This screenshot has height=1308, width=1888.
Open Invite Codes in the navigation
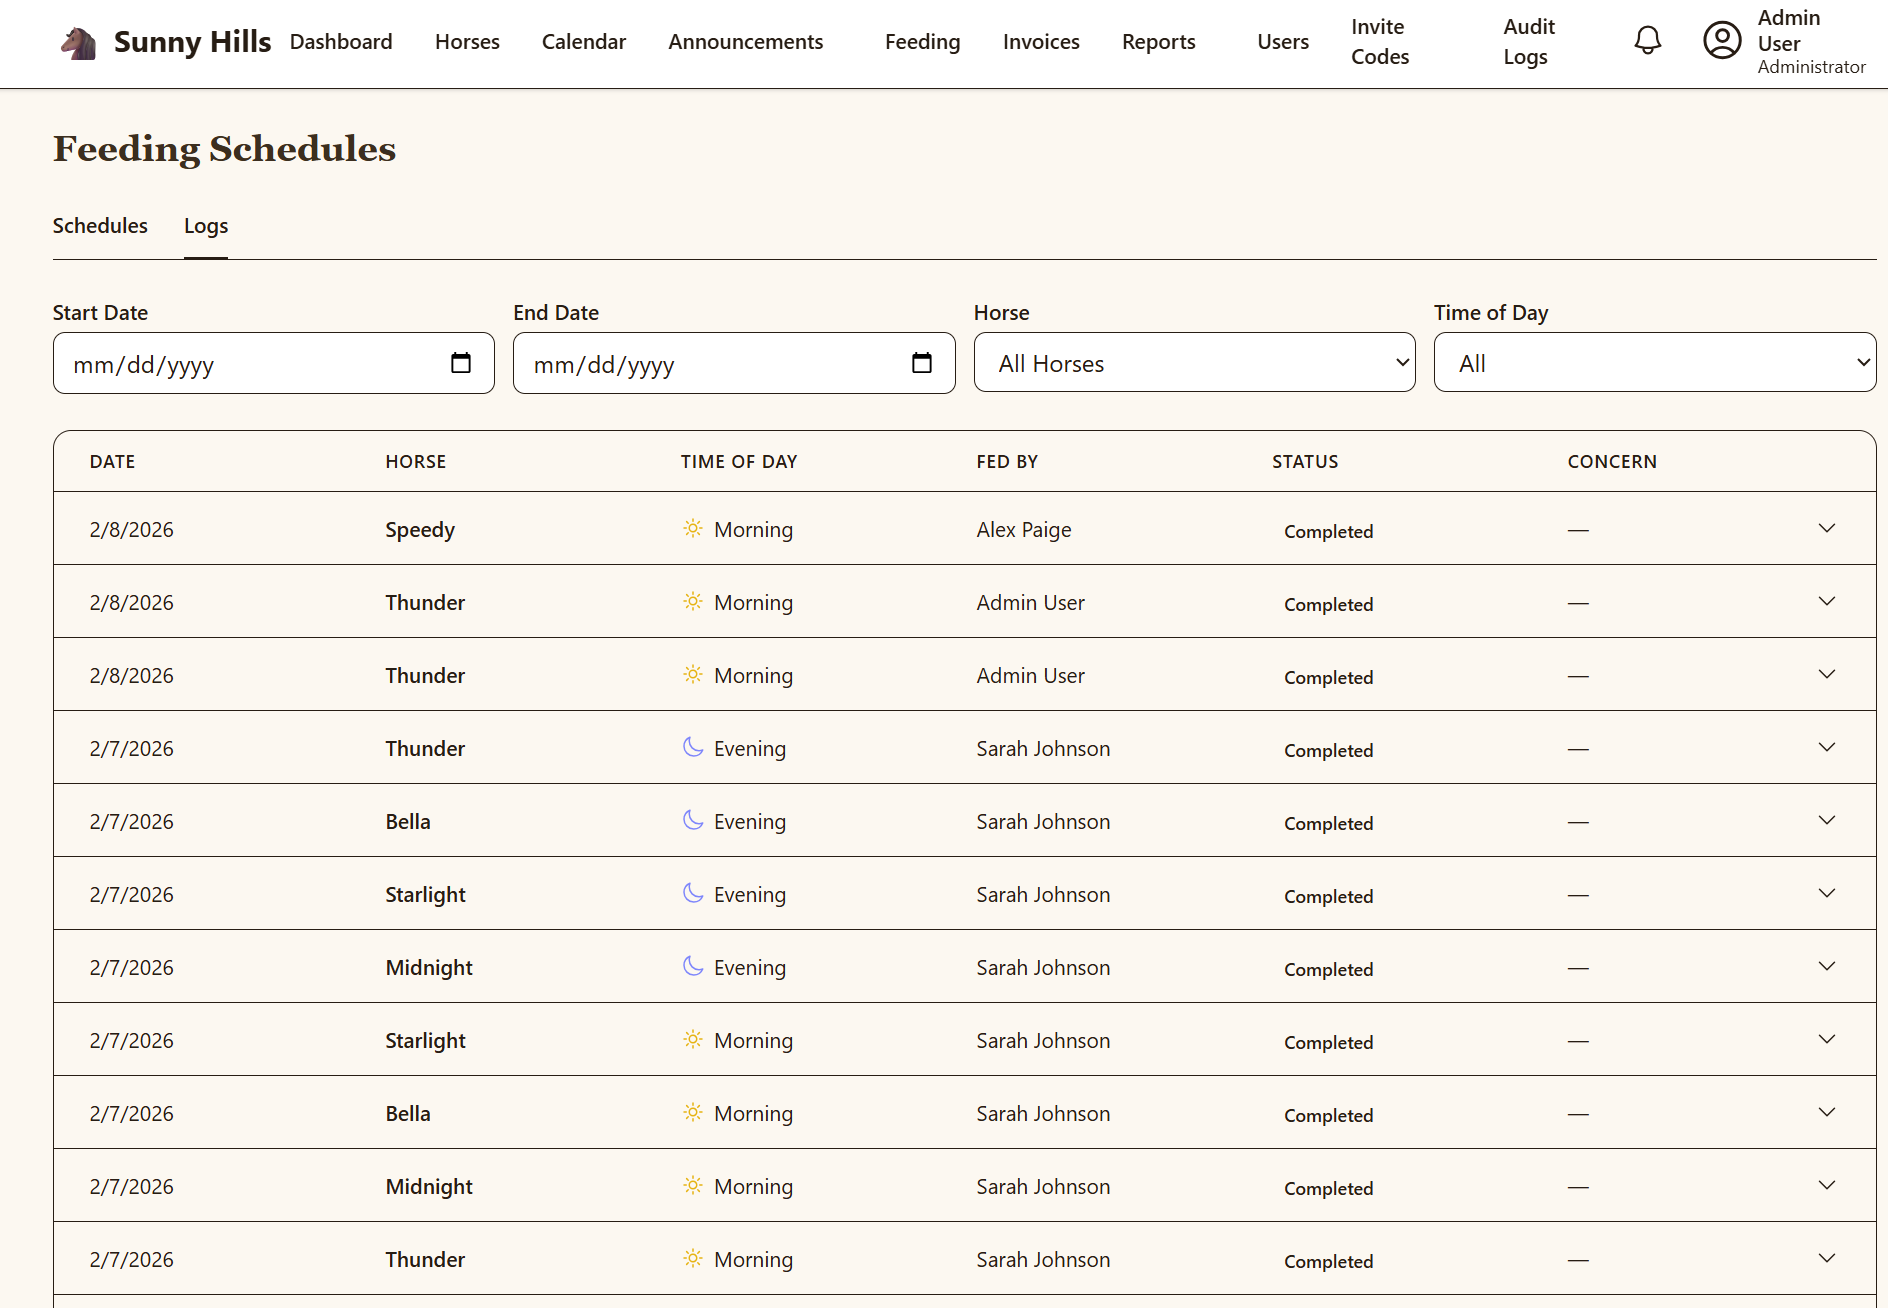point(1380,42)
